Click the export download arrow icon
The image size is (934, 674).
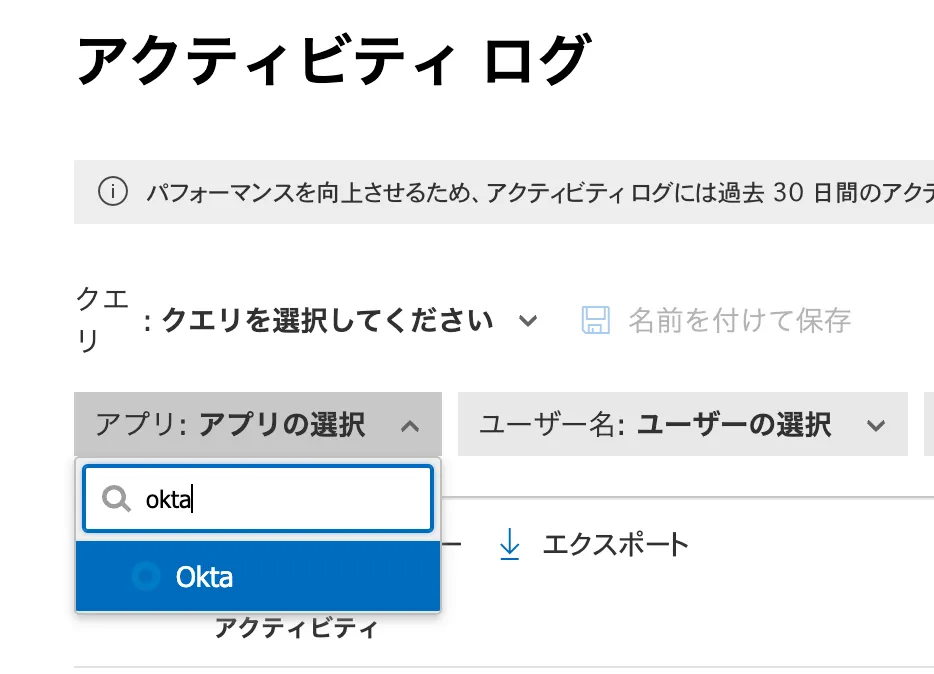point(510,545)
